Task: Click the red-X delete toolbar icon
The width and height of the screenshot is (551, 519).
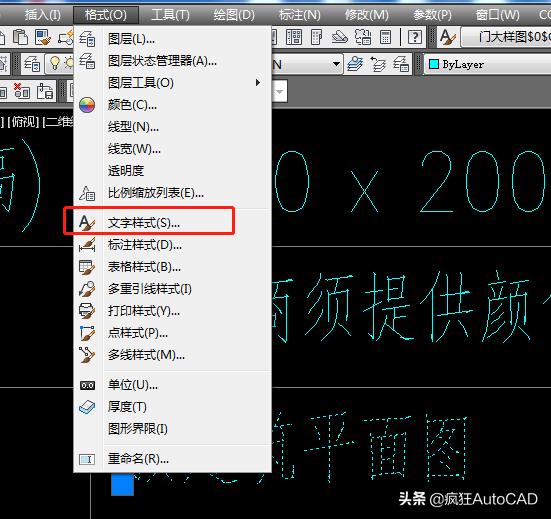Action: click(21, 91)
